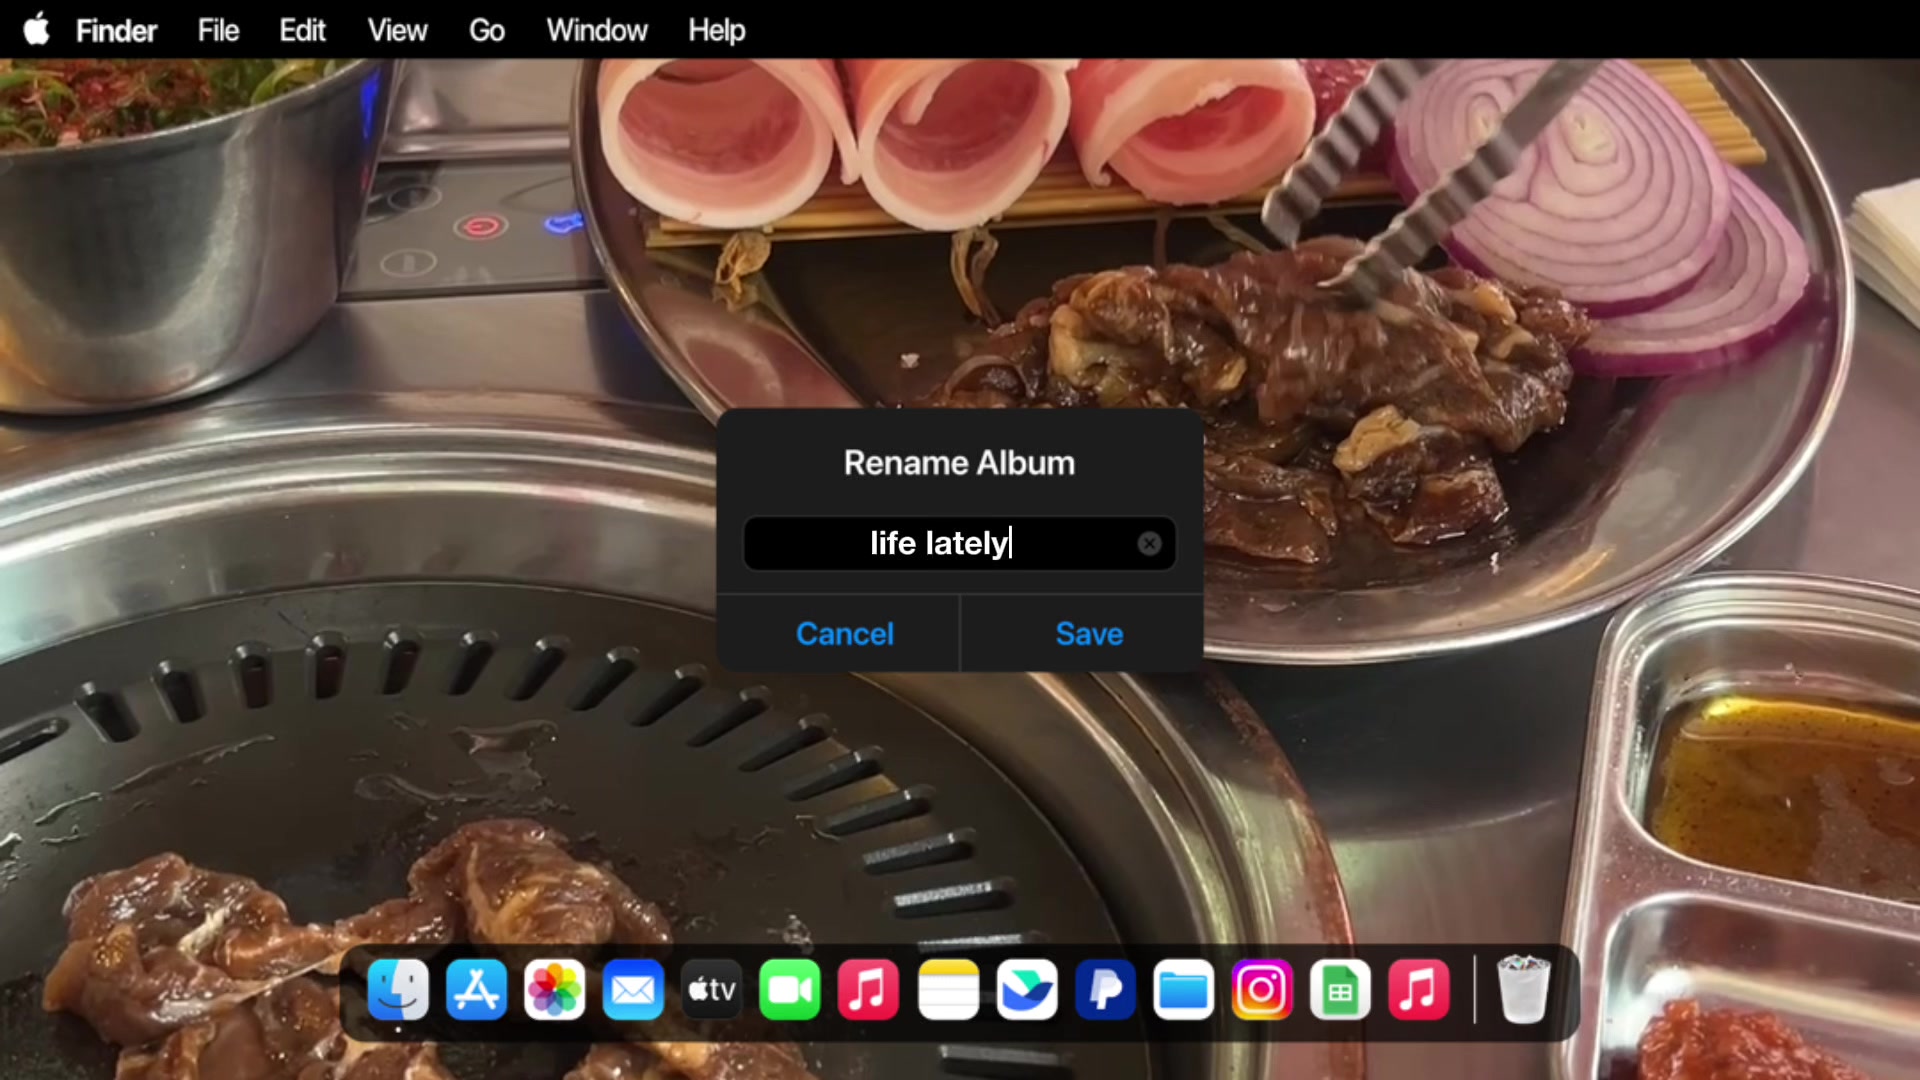Open the Go menu

(x=487, y=30)
